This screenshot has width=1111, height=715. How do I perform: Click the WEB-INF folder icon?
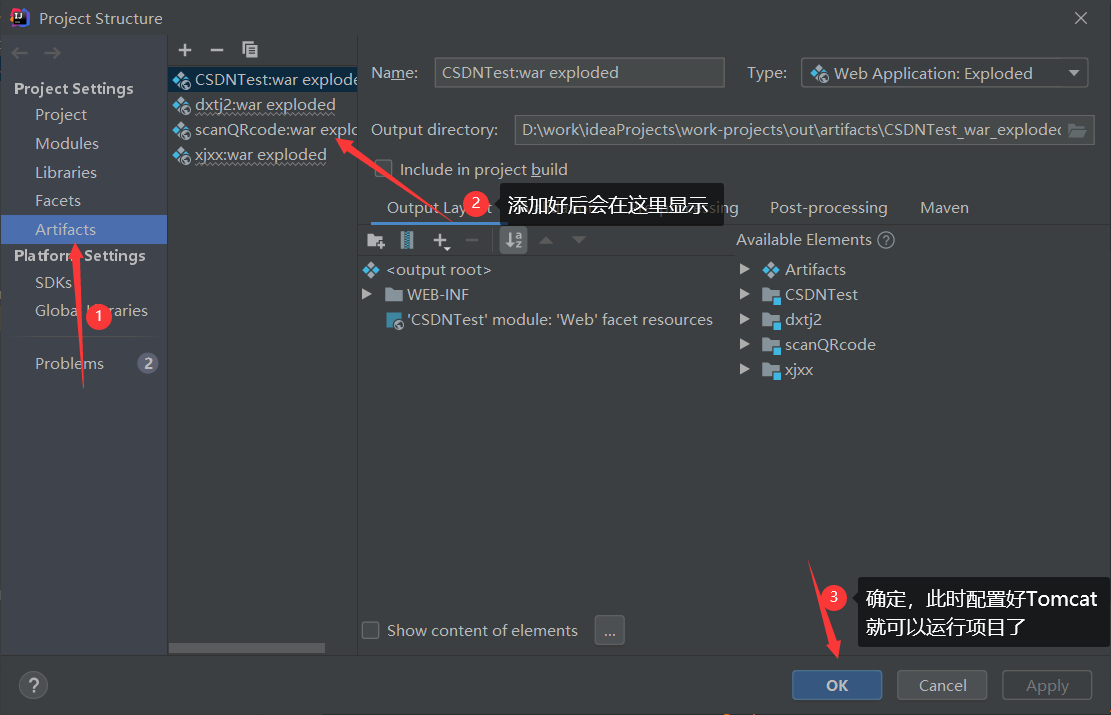pos(394,295)
